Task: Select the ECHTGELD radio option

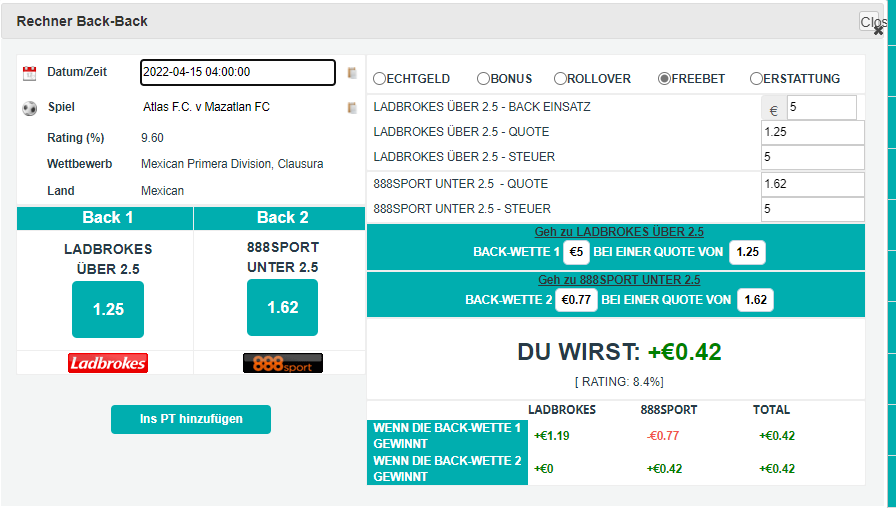Action: click(379, 79)
